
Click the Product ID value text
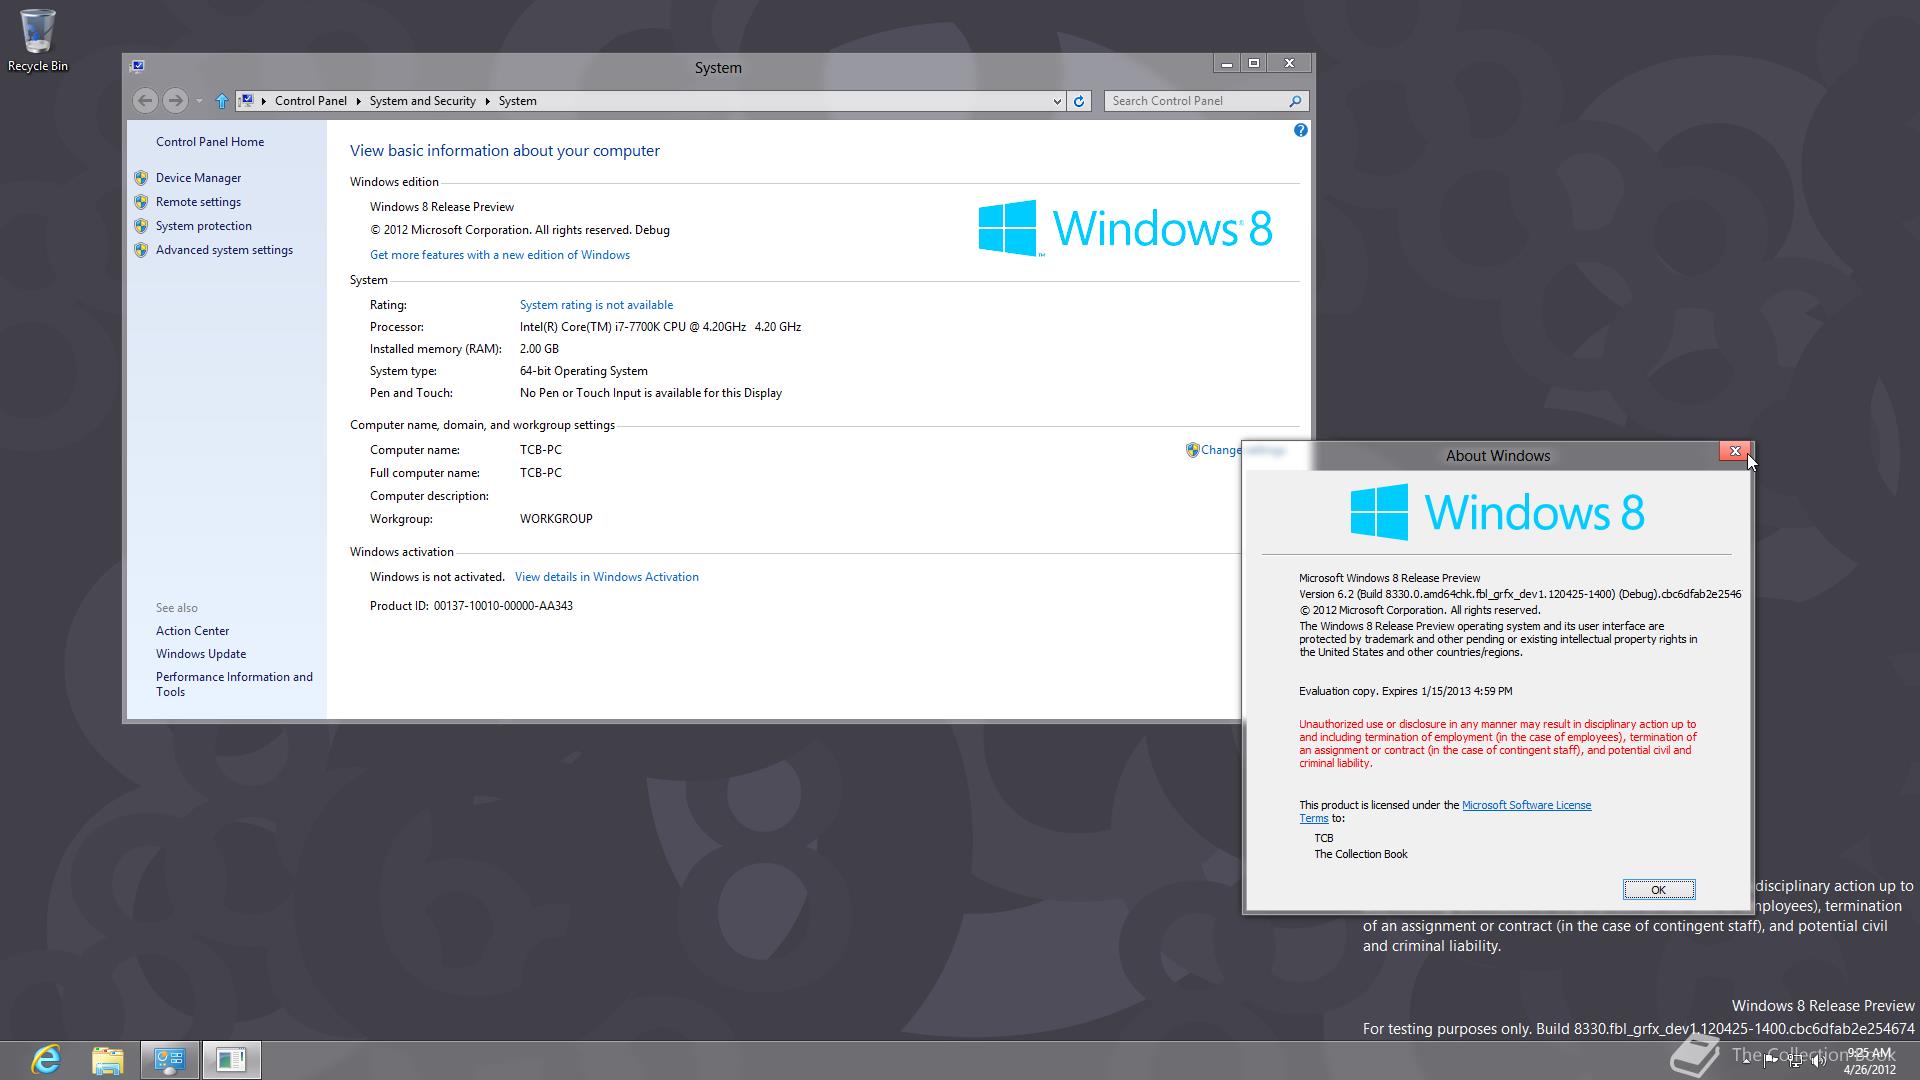(x=503, y=606)
